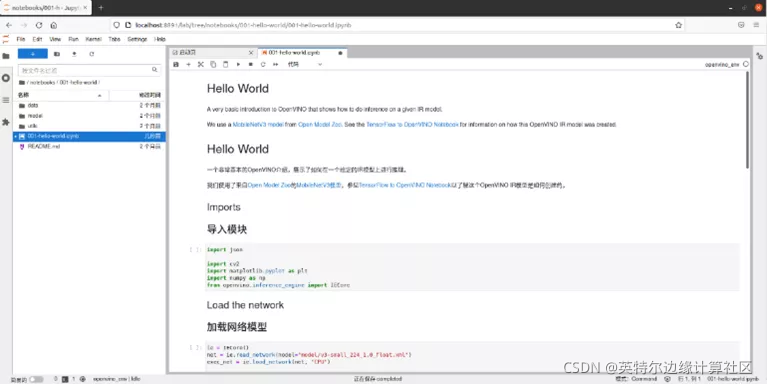
Task: Save the notebook with the disk icon
Action: point(176,64)
